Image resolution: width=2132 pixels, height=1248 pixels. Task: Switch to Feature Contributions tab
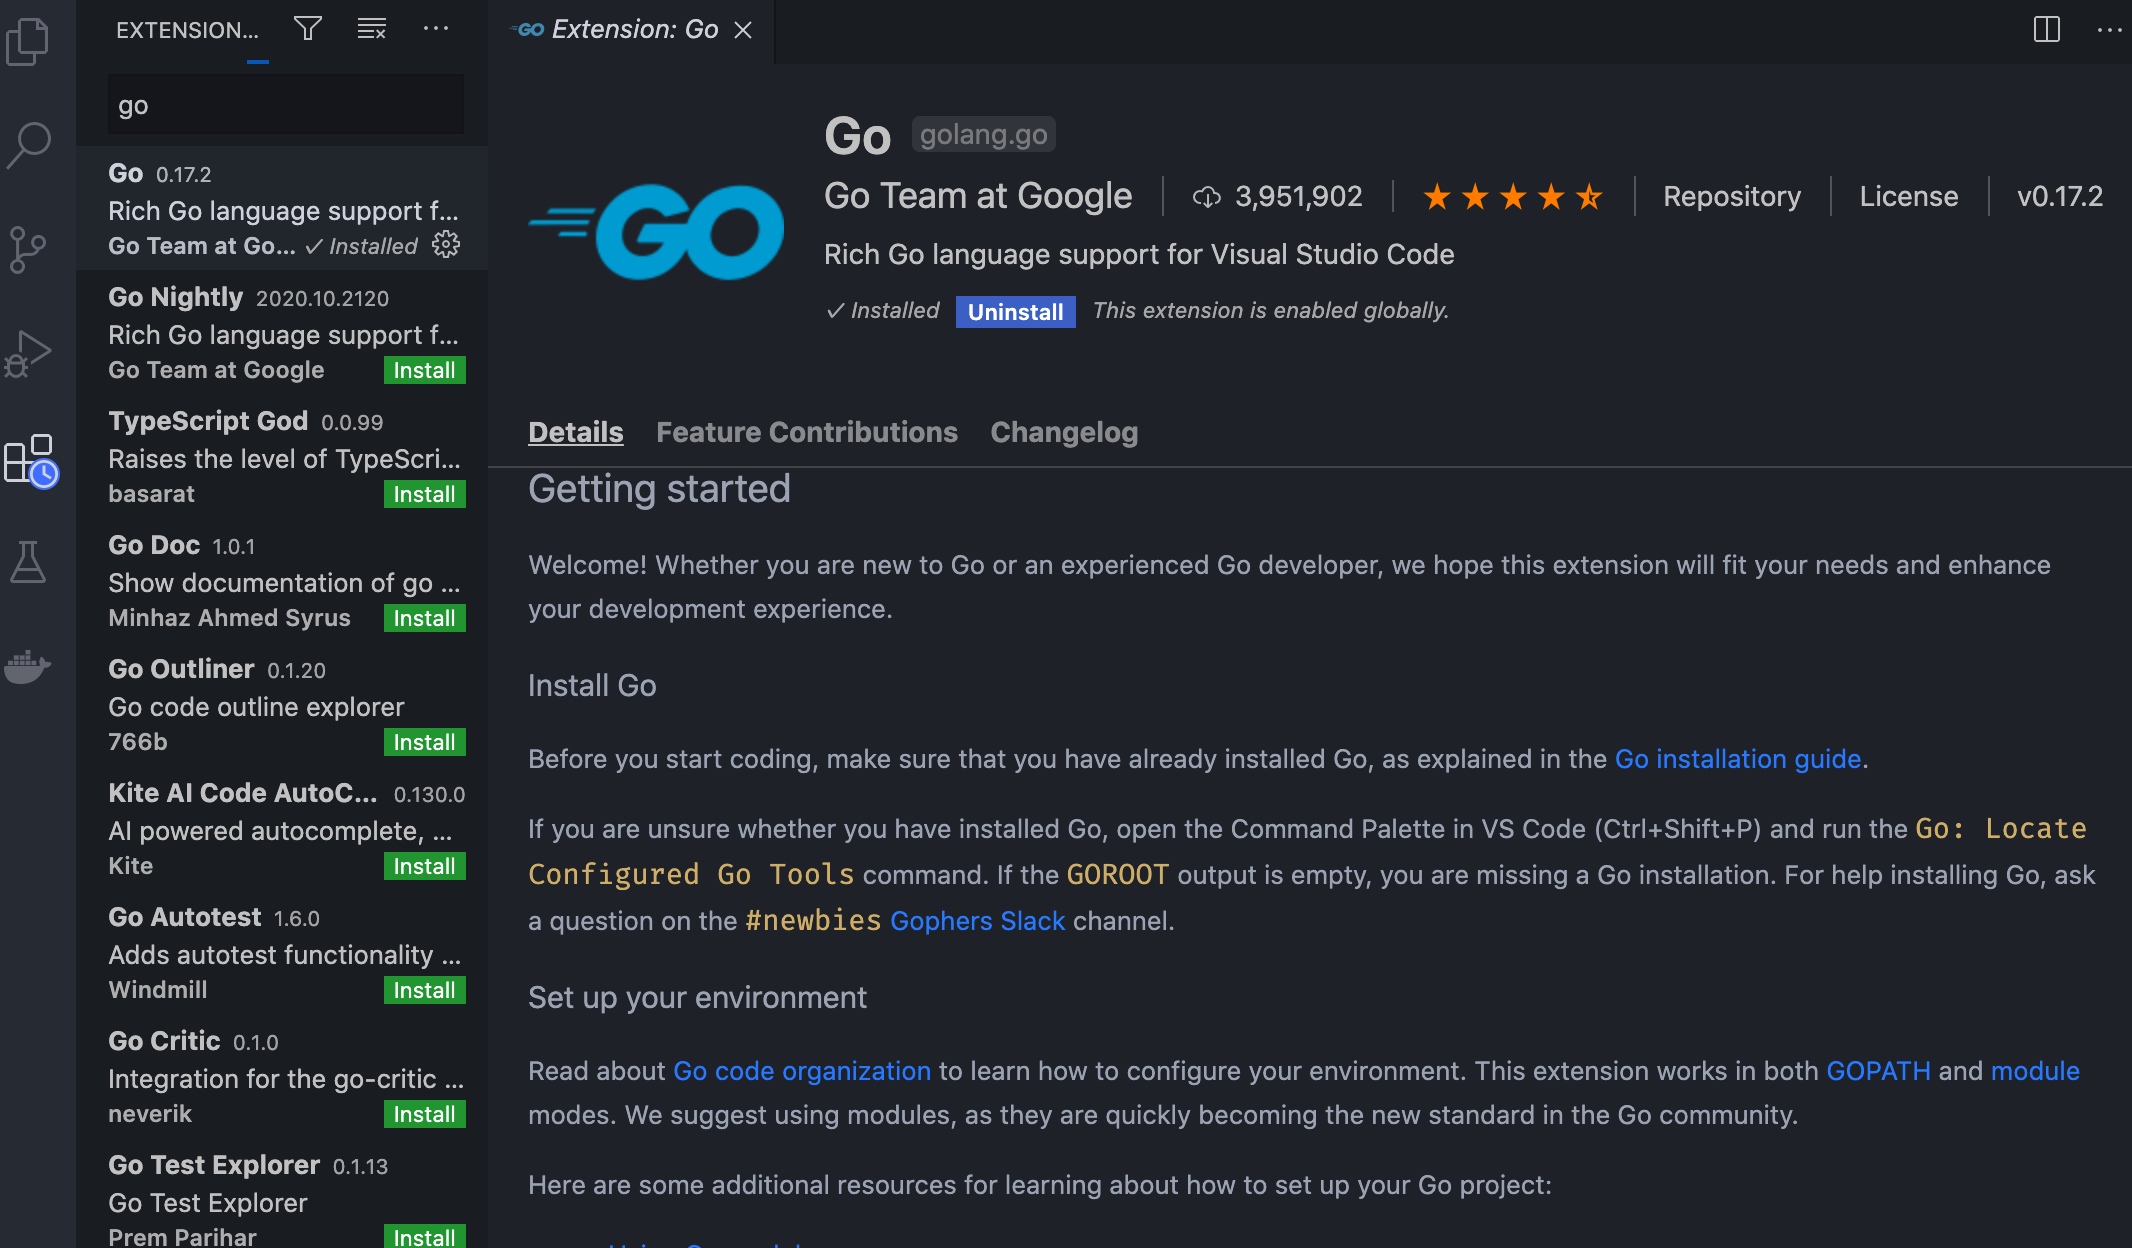click(806, 432)
